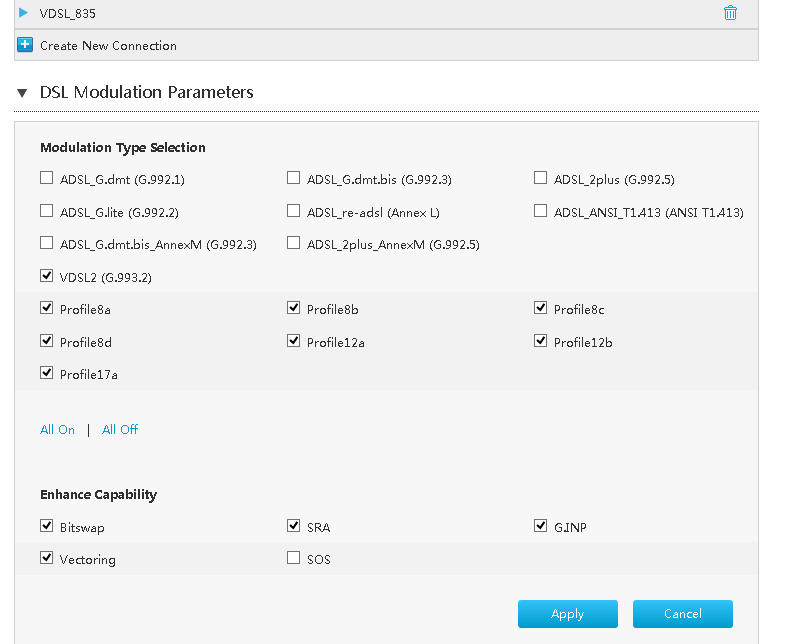Viewport: 802px width, 644px height.
Task: Turn off SRA checkbox
Action: [x=293, y=526]
